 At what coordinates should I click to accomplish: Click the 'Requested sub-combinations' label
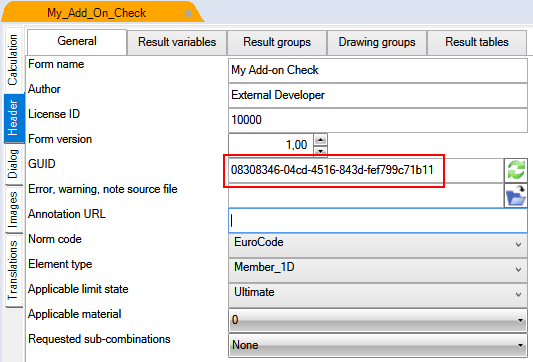pos(99,339)
